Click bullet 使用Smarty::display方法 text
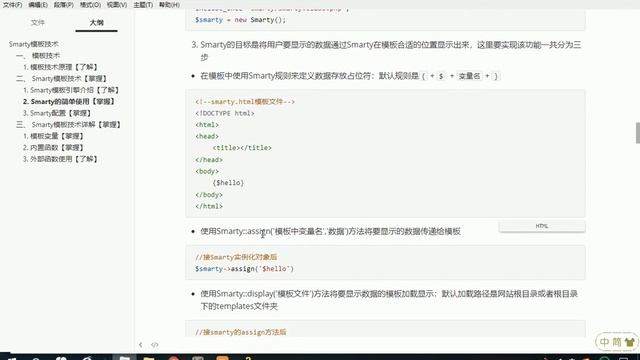 389,300
